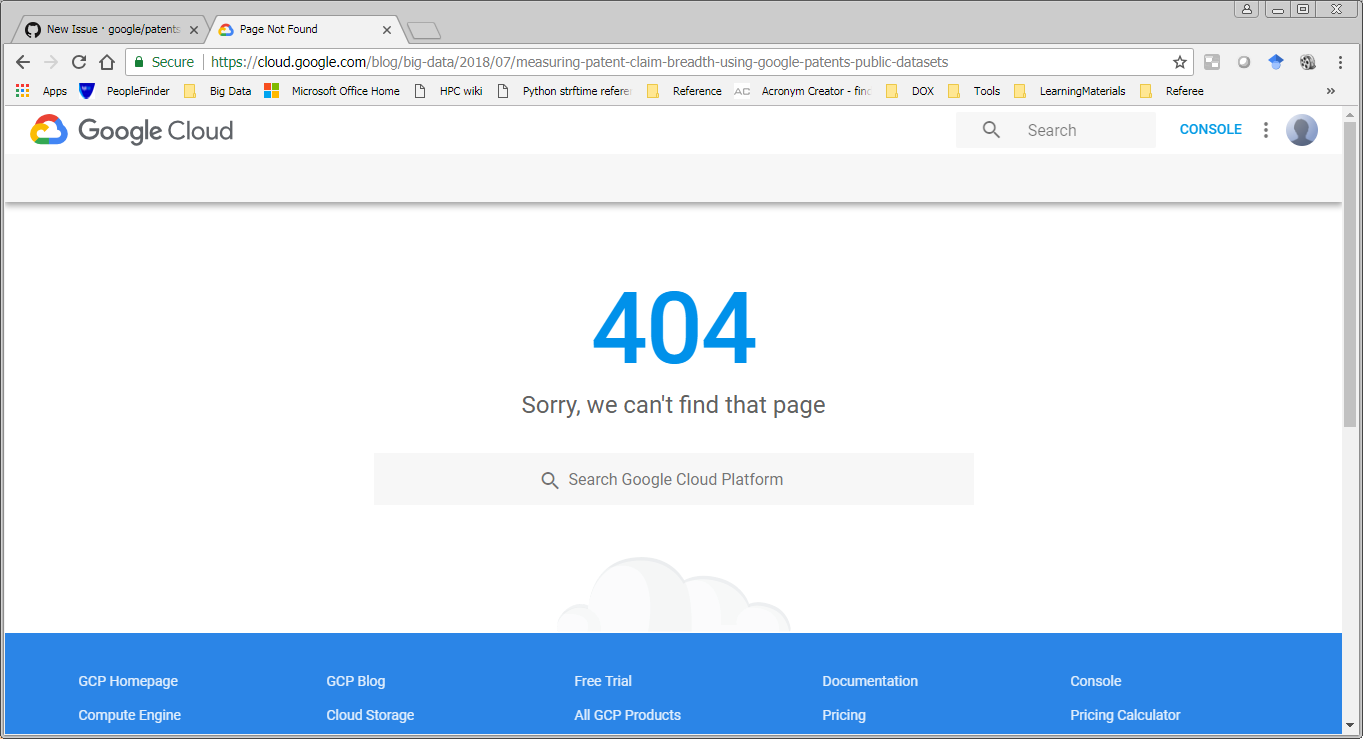Open the DOX bookmarks folder
This screenshot has width=1363, height=739.
click(910, 91)
